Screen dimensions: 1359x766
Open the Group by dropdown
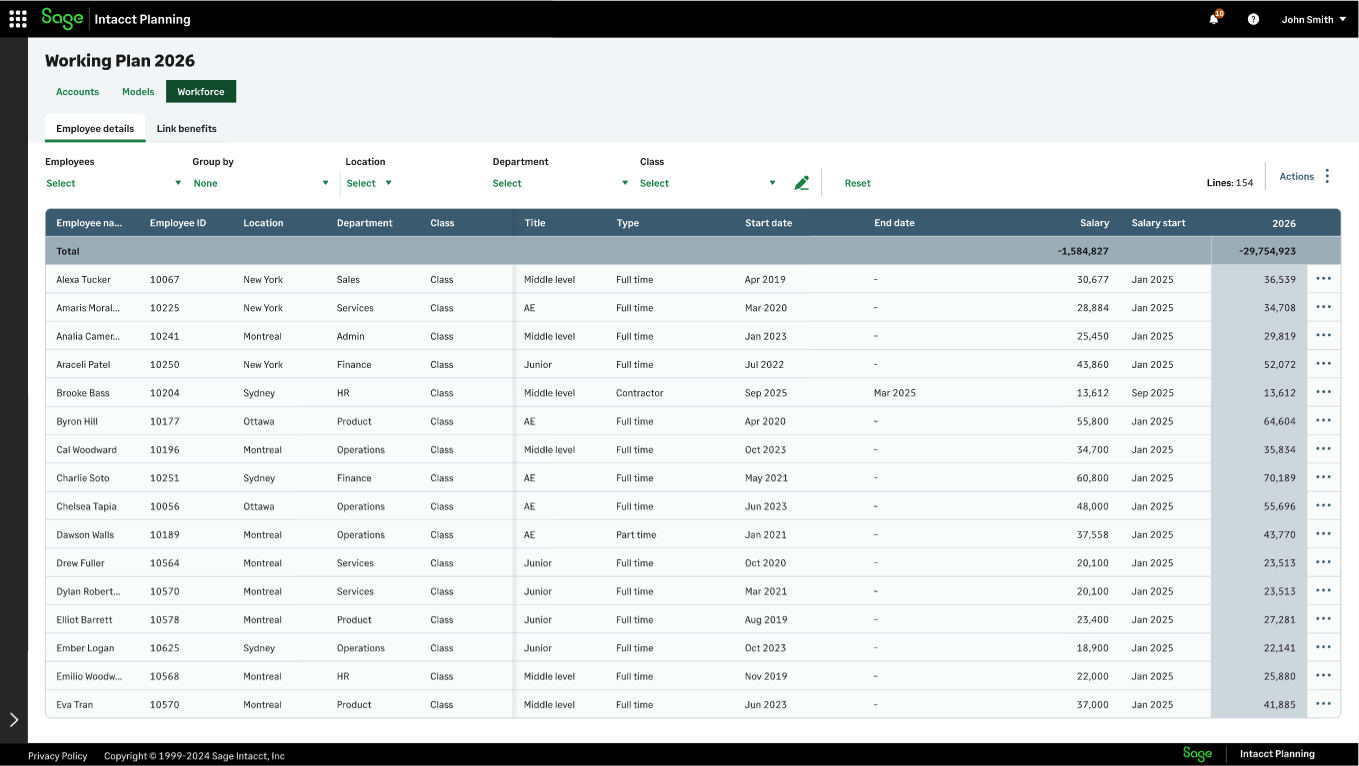pyautogui.click(x=261, y=183)
